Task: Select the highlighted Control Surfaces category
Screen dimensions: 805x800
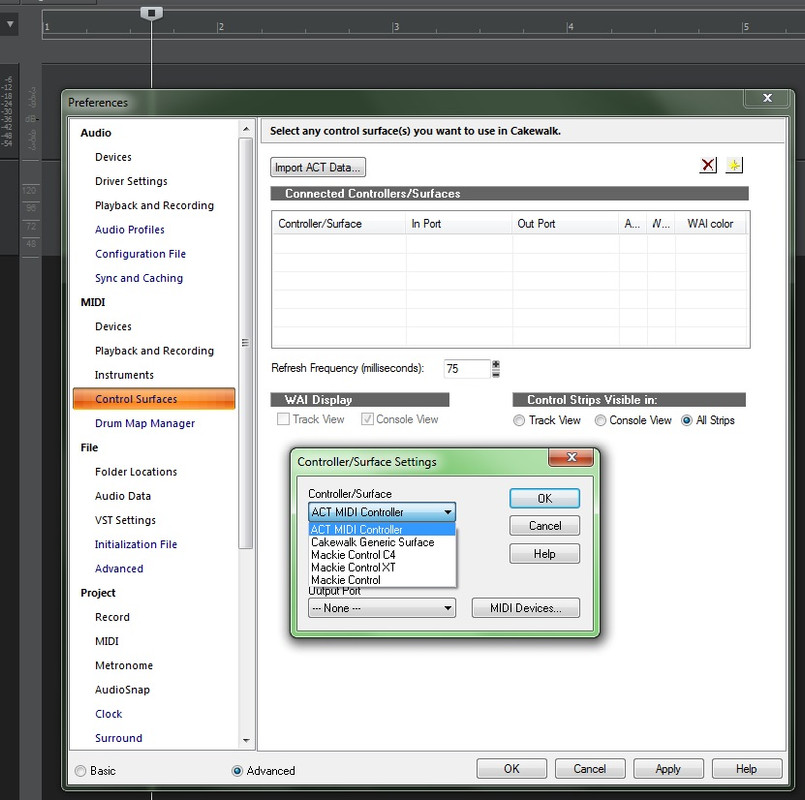Action: pyautogui.click(x=154, y=399)
